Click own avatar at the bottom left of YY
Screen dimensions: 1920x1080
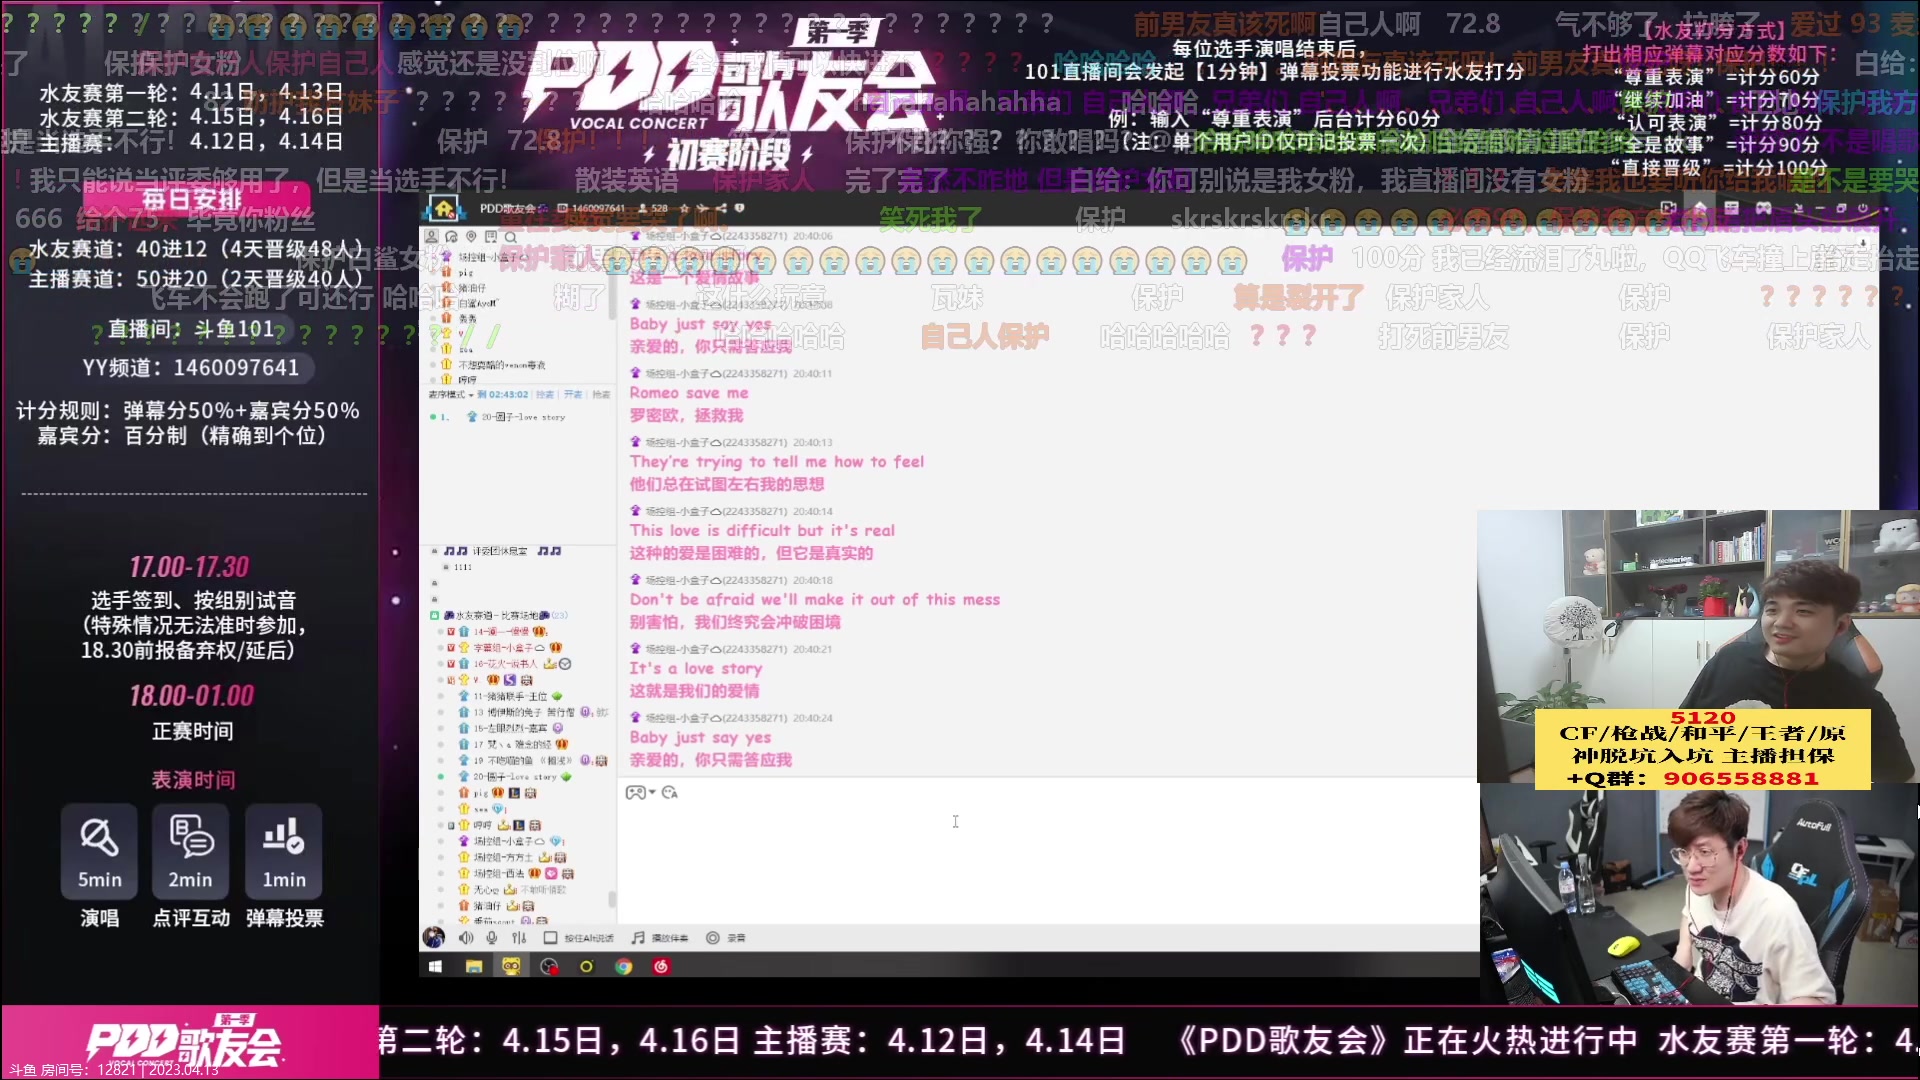coord(434,937)
